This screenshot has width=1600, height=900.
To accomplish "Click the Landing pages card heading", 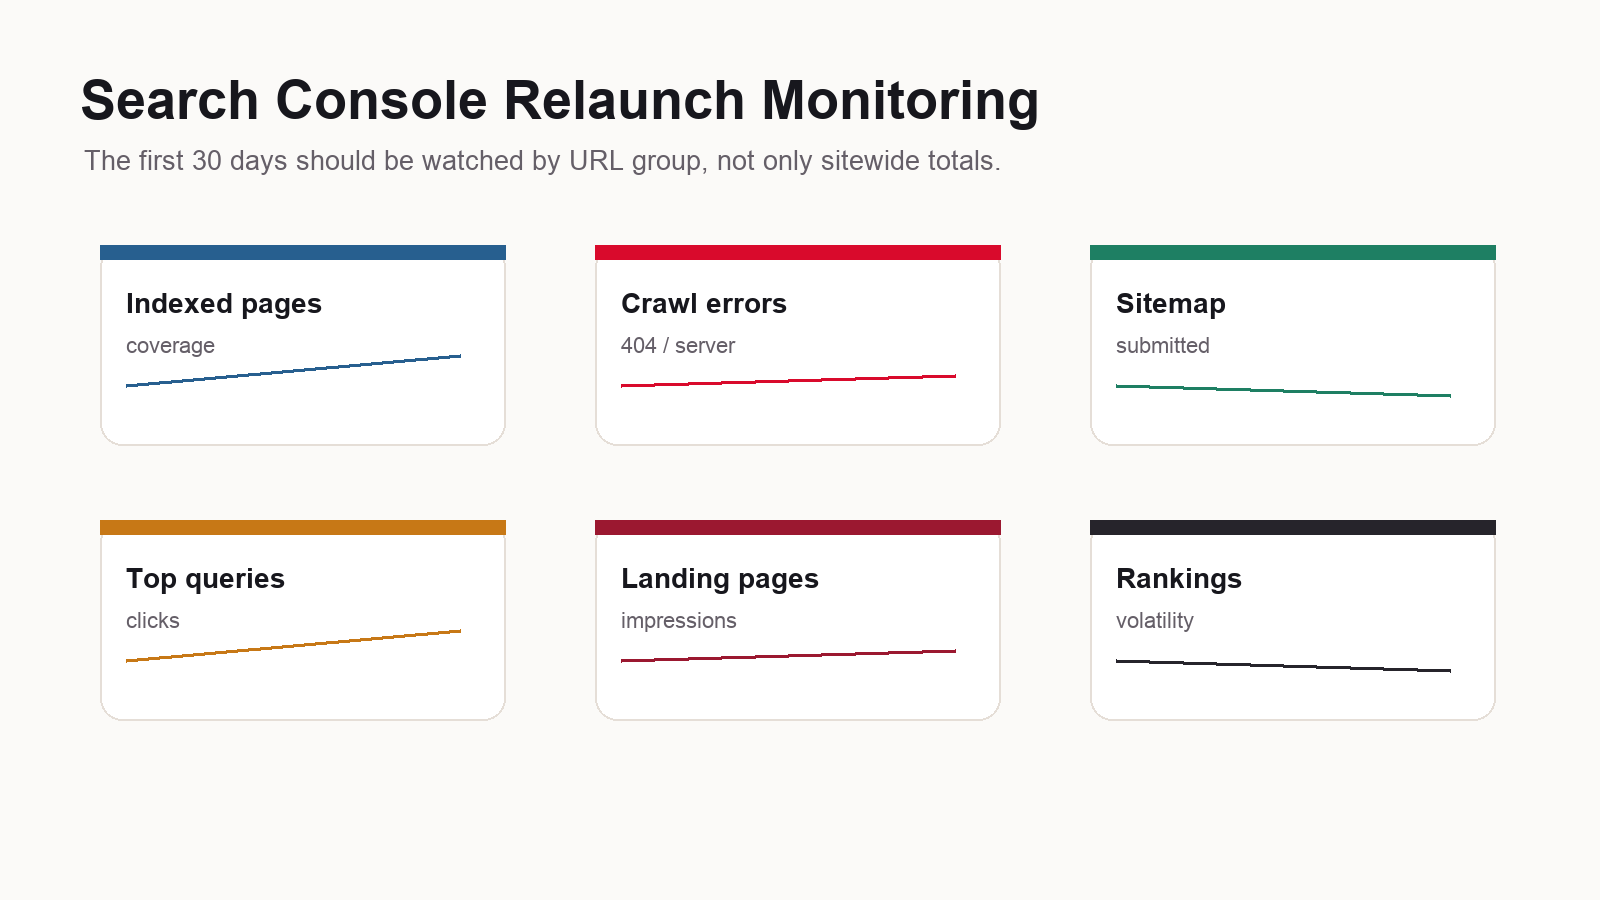I will pos(720,579).
